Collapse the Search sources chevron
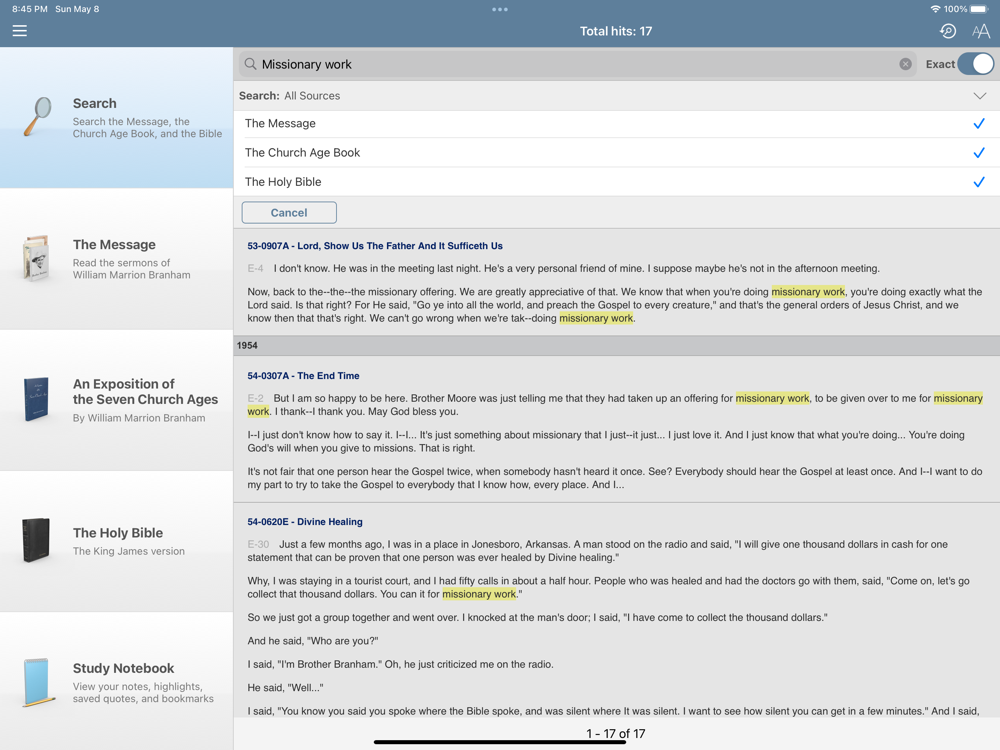The image size is (1000, 750). click(980, 96)
